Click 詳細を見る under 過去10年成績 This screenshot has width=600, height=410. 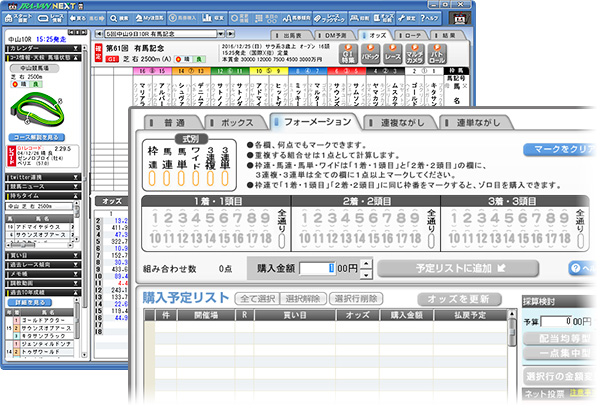coord(30,302)
